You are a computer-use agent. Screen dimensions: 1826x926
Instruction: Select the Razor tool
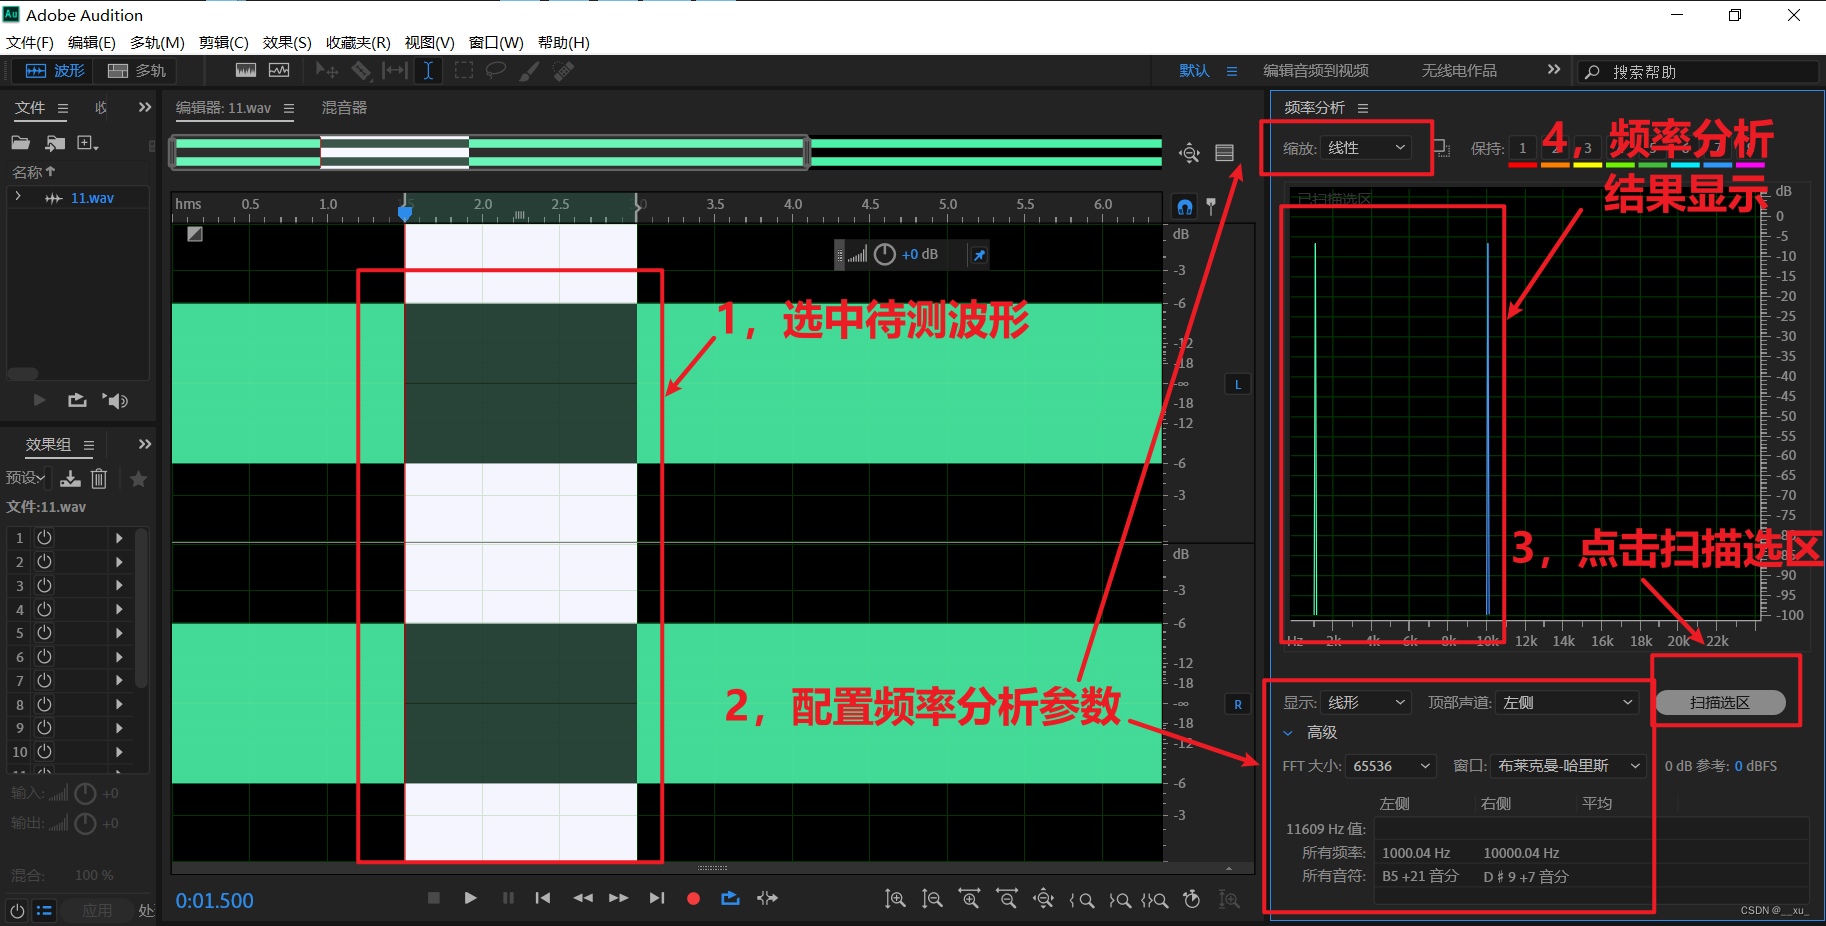click(x=361, y=71)
